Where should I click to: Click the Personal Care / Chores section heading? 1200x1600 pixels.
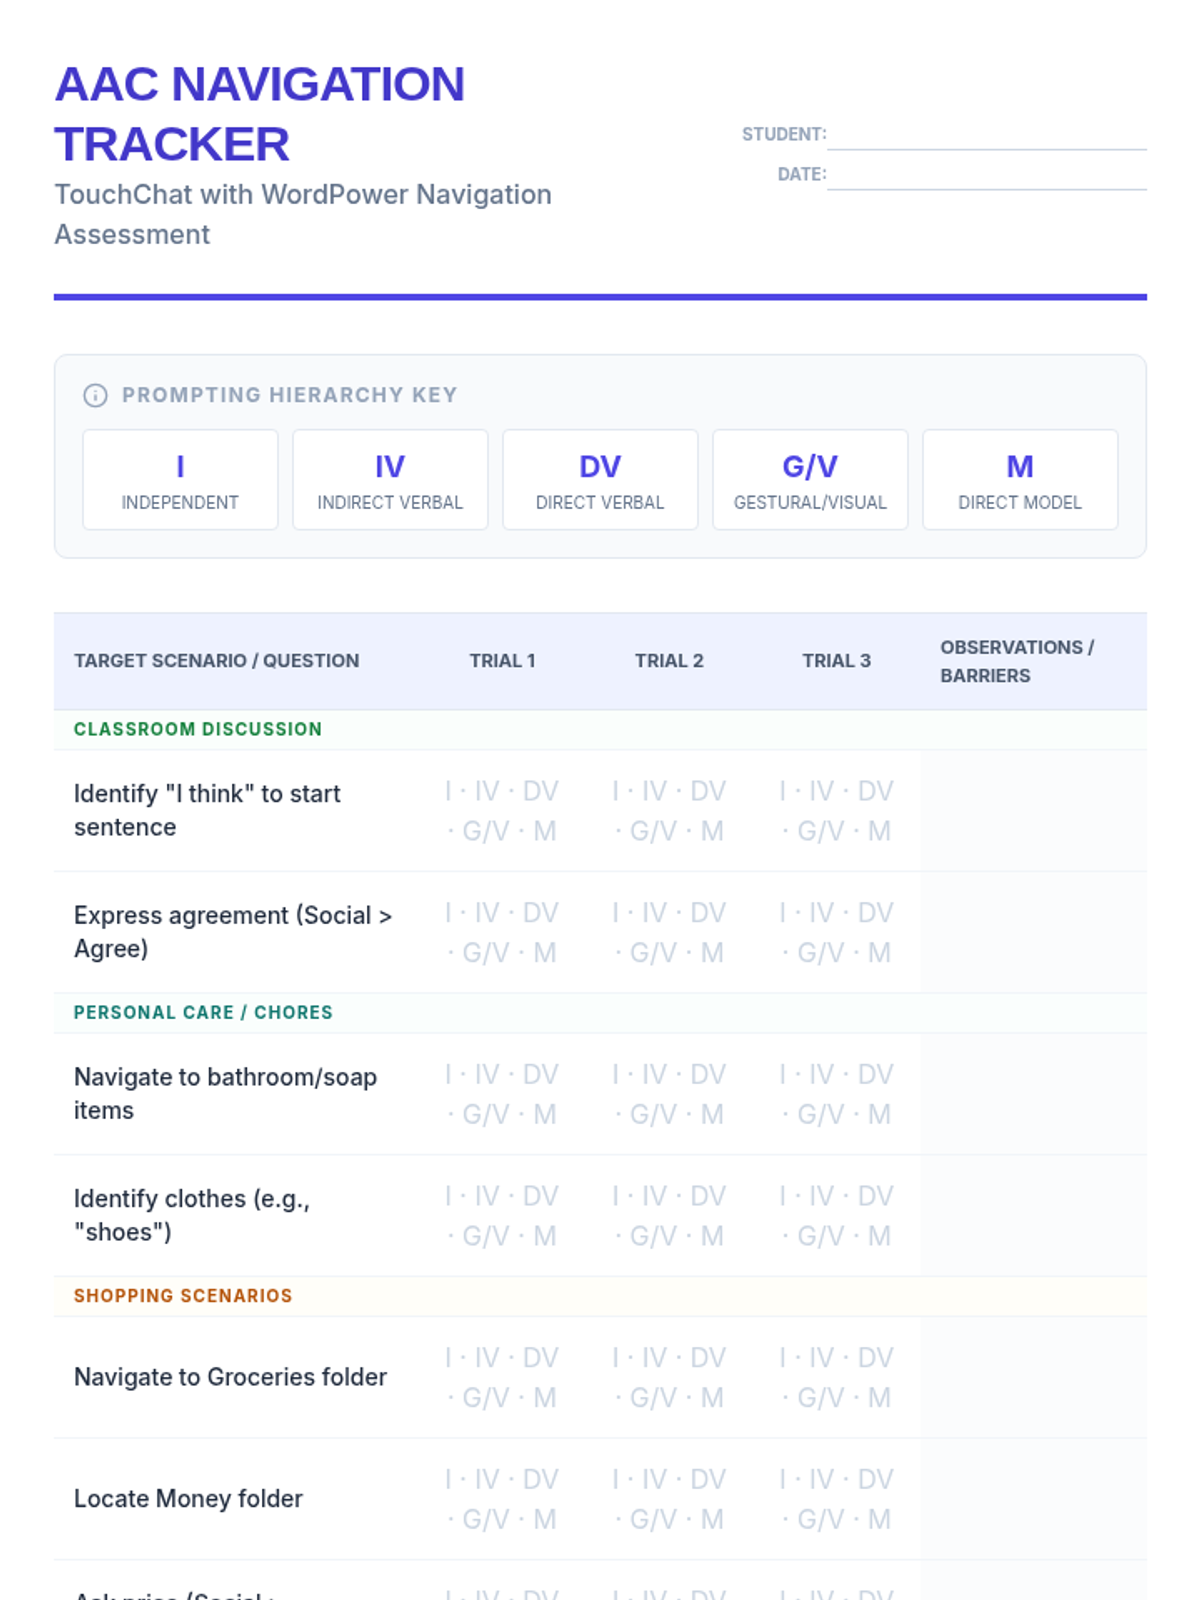(203, 1012)
